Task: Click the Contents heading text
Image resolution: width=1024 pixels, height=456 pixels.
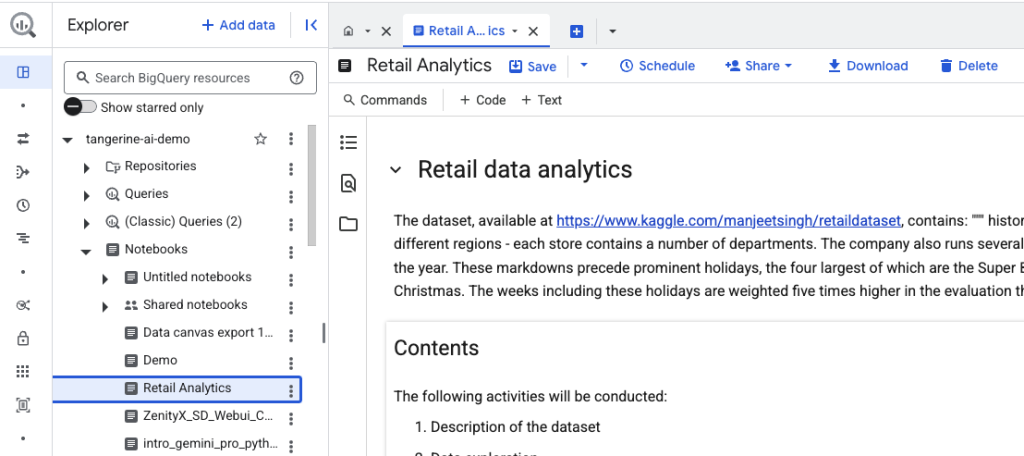Action: pos(436,348)
